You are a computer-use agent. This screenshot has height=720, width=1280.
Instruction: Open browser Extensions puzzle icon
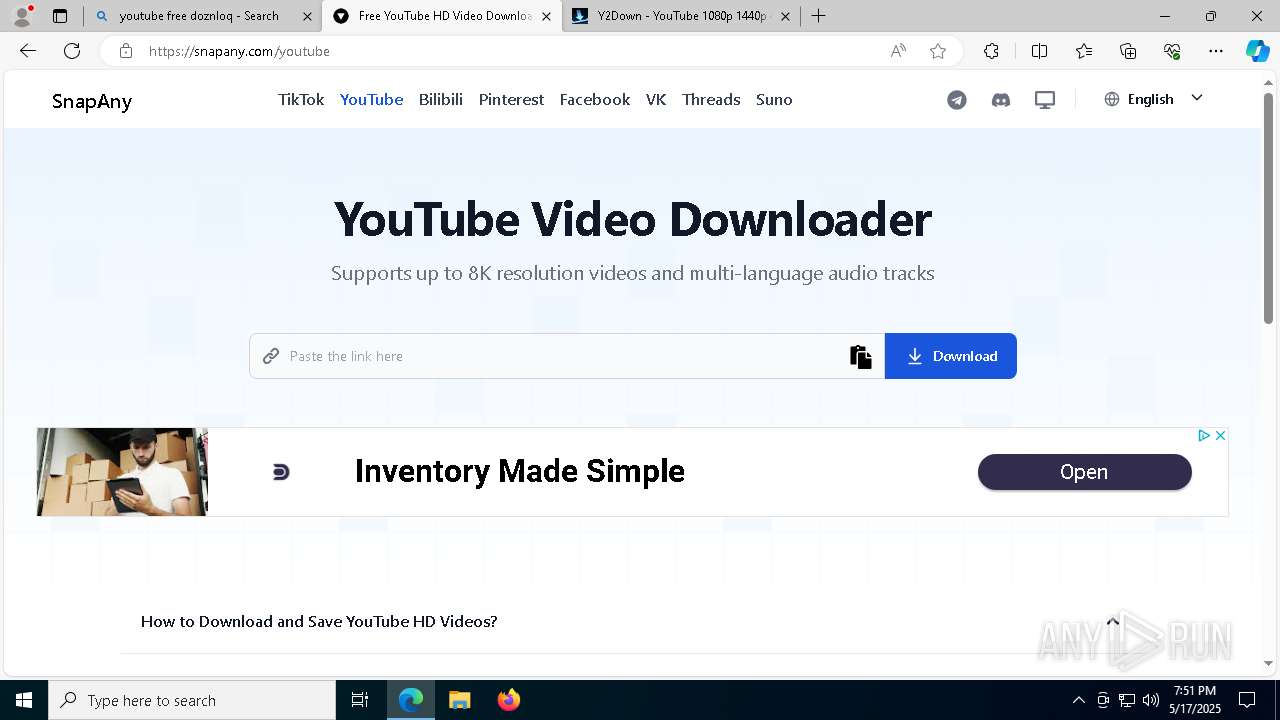point(991,51)
